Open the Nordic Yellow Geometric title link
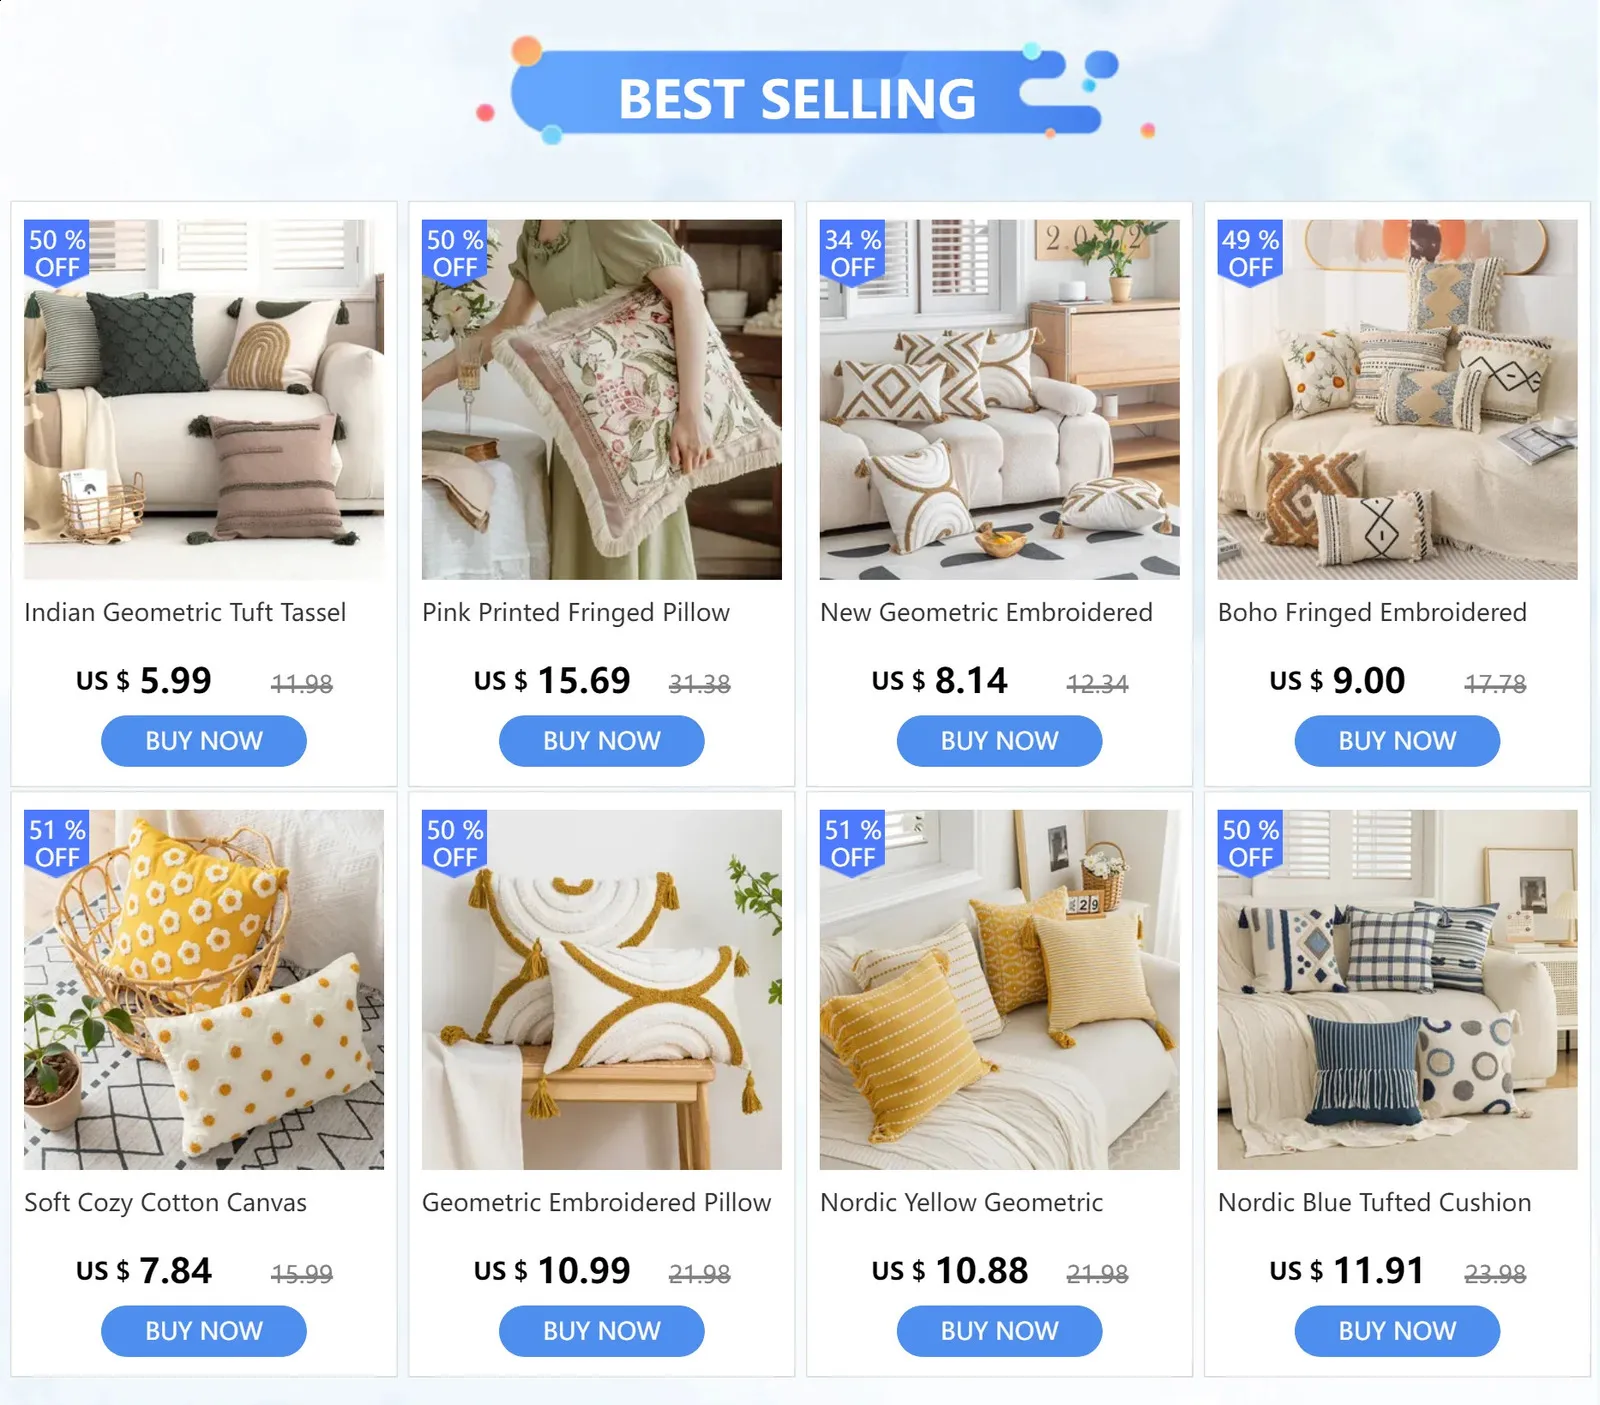Screen dimensions: 1600x1405 tap(961, 1202)
